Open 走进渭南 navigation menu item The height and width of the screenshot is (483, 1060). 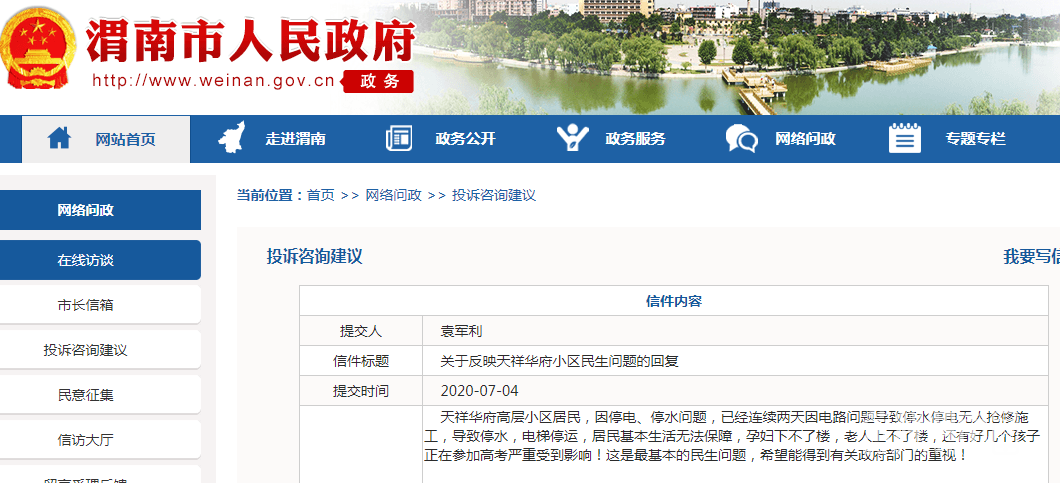[295, 140]
